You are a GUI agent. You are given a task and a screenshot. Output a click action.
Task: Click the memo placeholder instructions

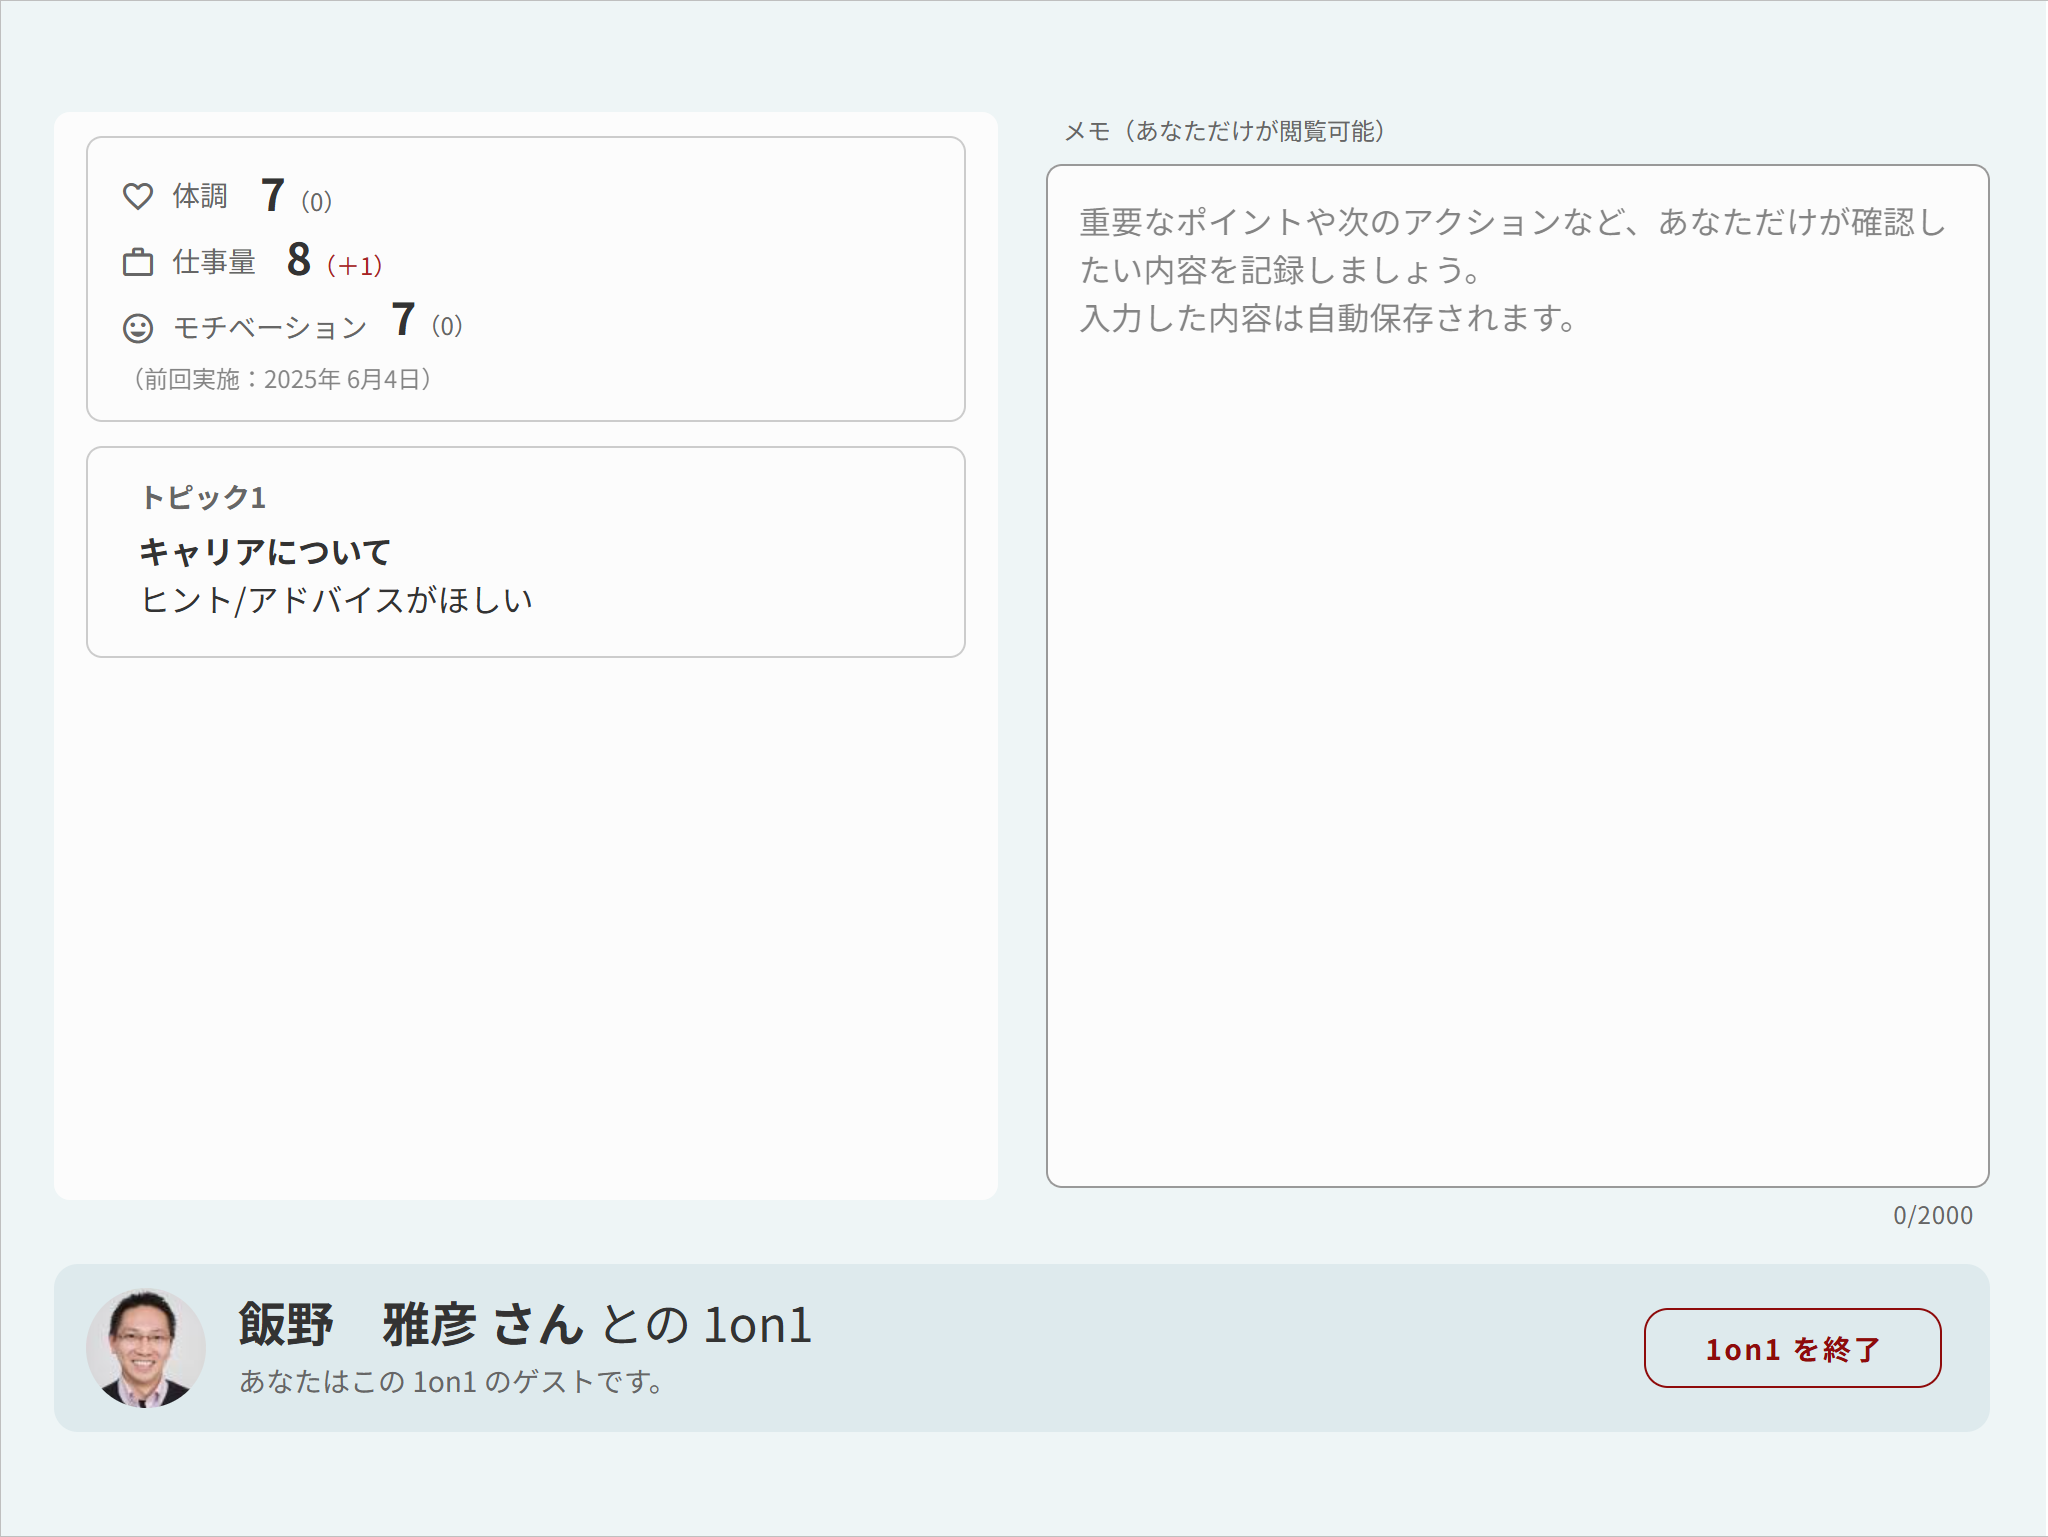[1510, 270]
